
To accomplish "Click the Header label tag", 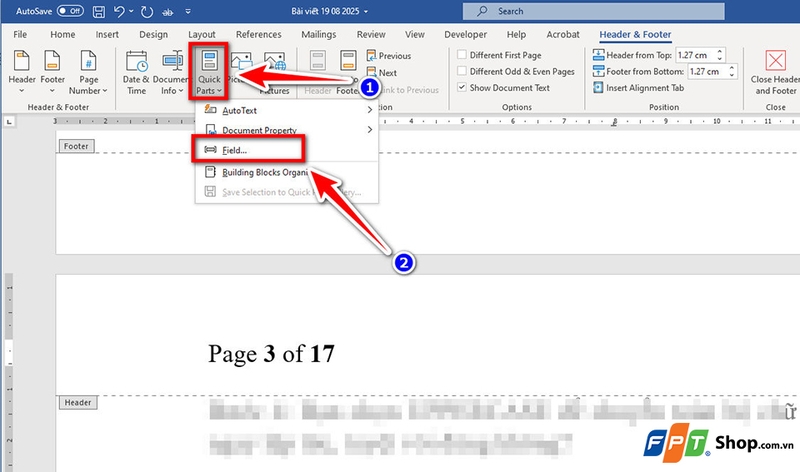I will click(x=78, y=403).
